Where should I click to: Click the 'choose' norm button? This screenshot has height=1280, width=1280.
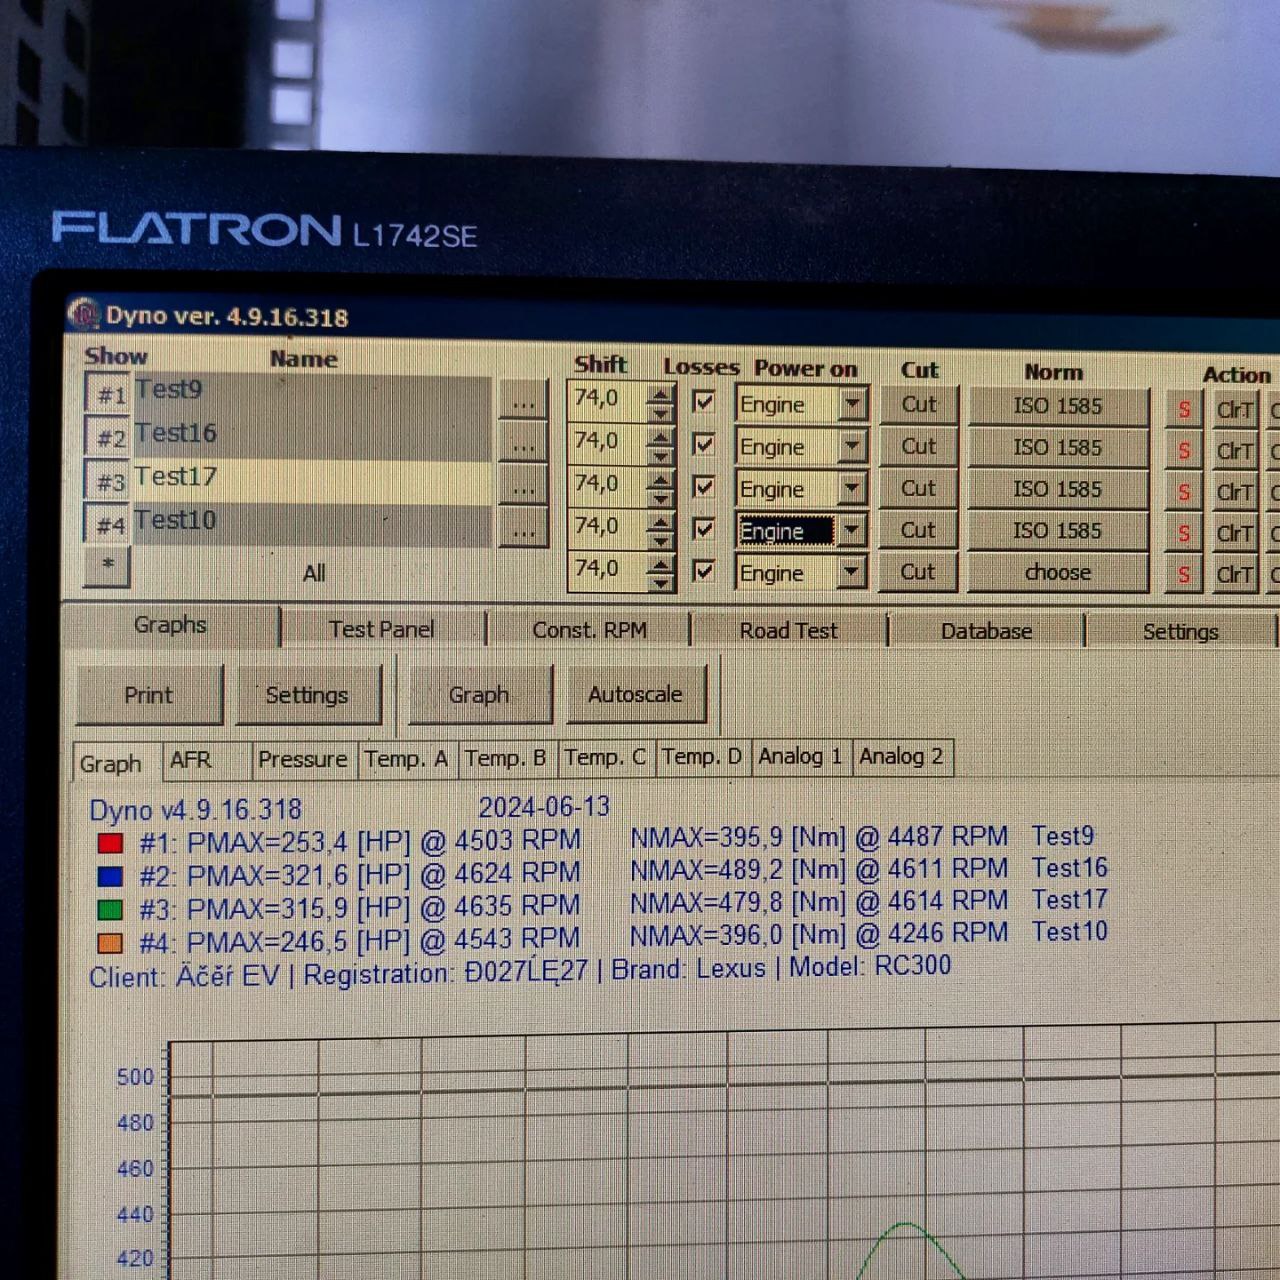[1057, 573]
